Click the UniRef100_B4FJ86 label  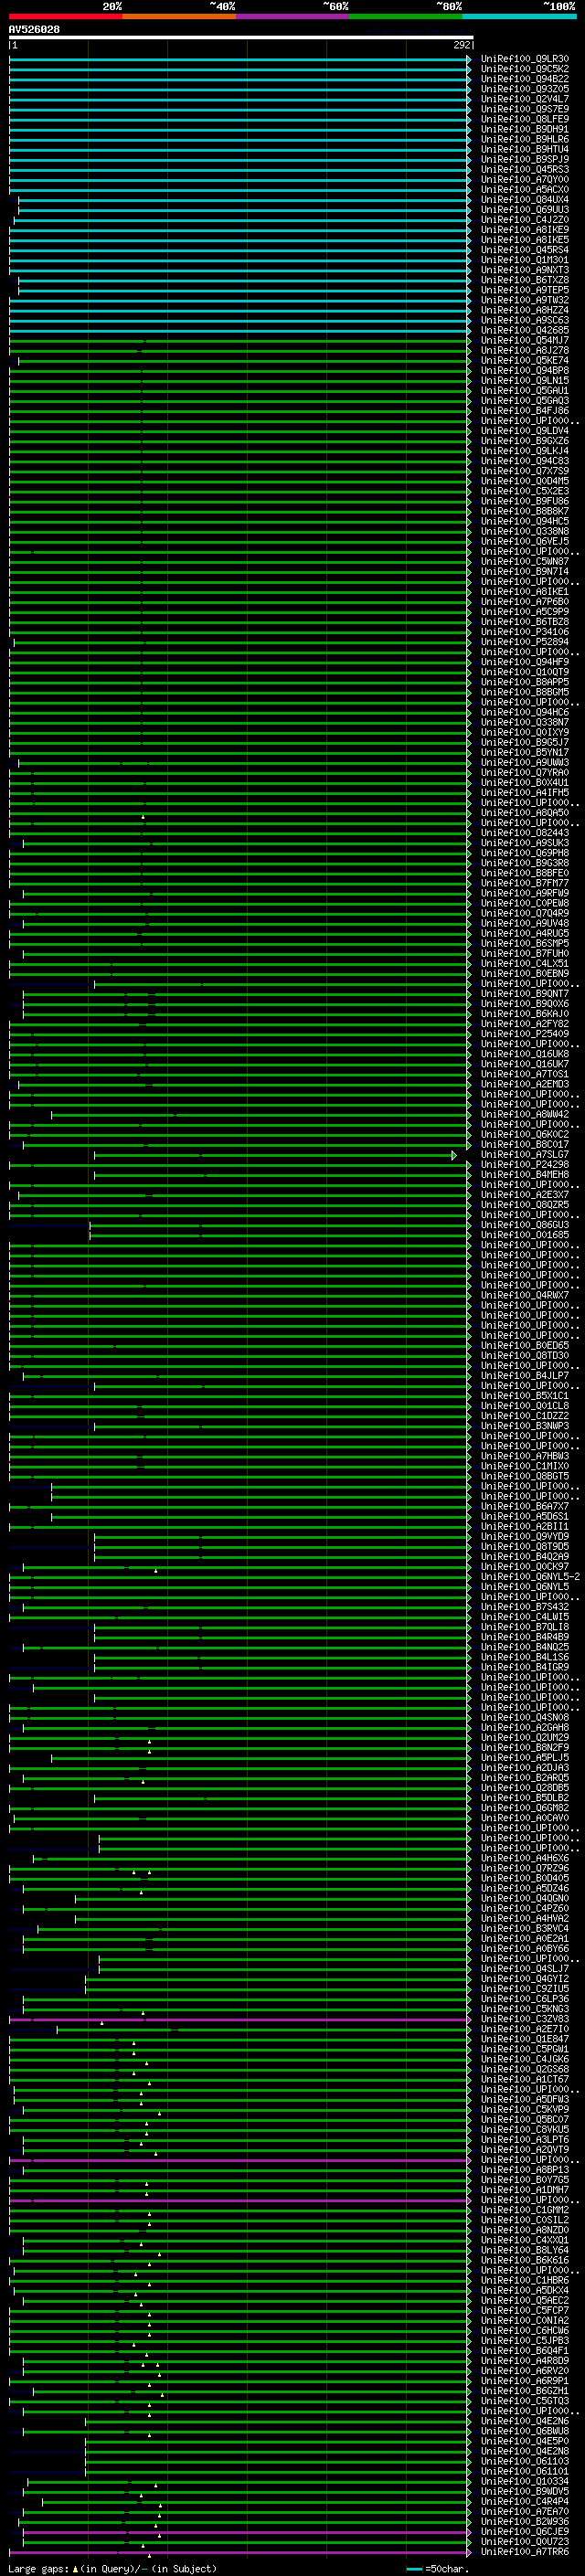point(525,411)
